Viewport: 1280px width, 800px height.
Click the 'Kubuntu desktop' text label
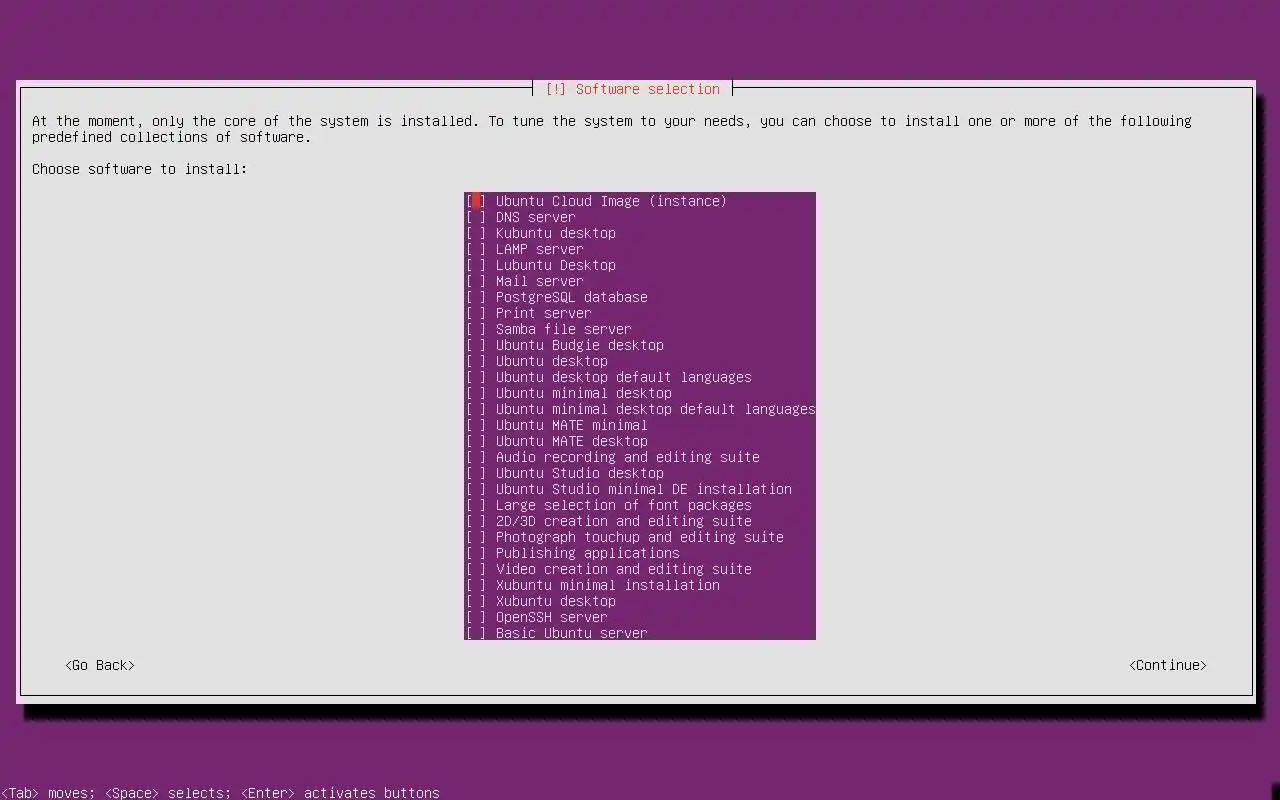coord(556,233)
